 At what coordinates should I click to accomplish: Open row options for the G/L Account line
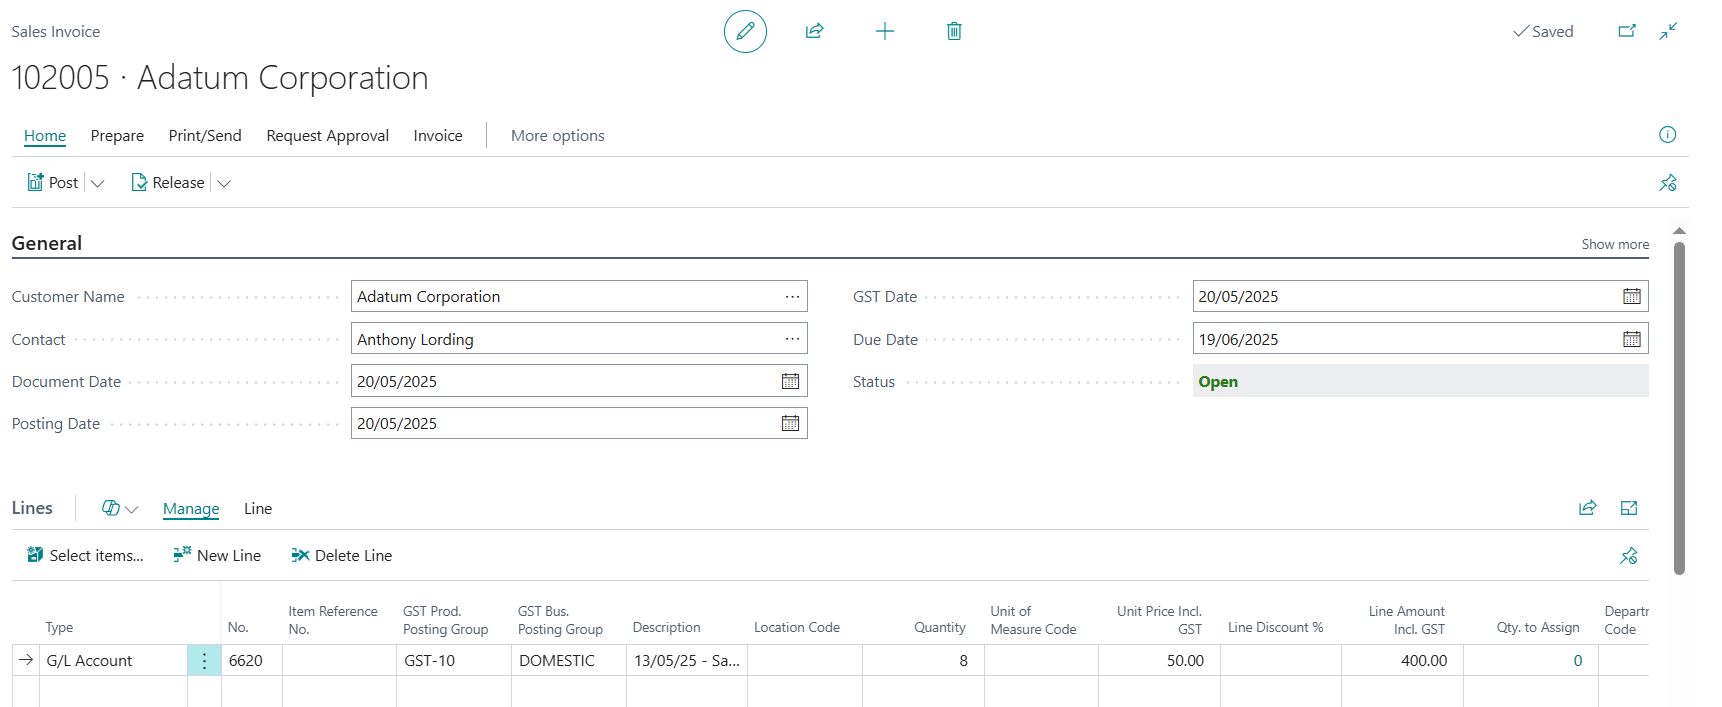[x=204, y=661]
